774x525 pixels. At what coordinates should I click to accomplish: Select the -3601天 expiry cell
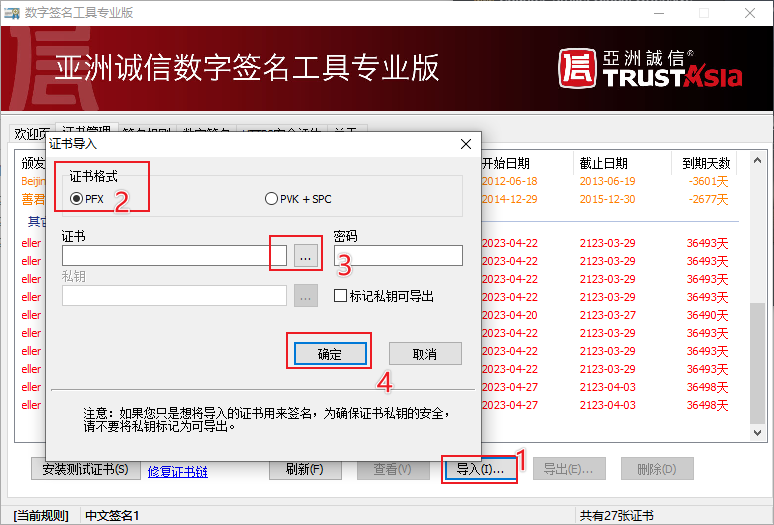[708, 181]
